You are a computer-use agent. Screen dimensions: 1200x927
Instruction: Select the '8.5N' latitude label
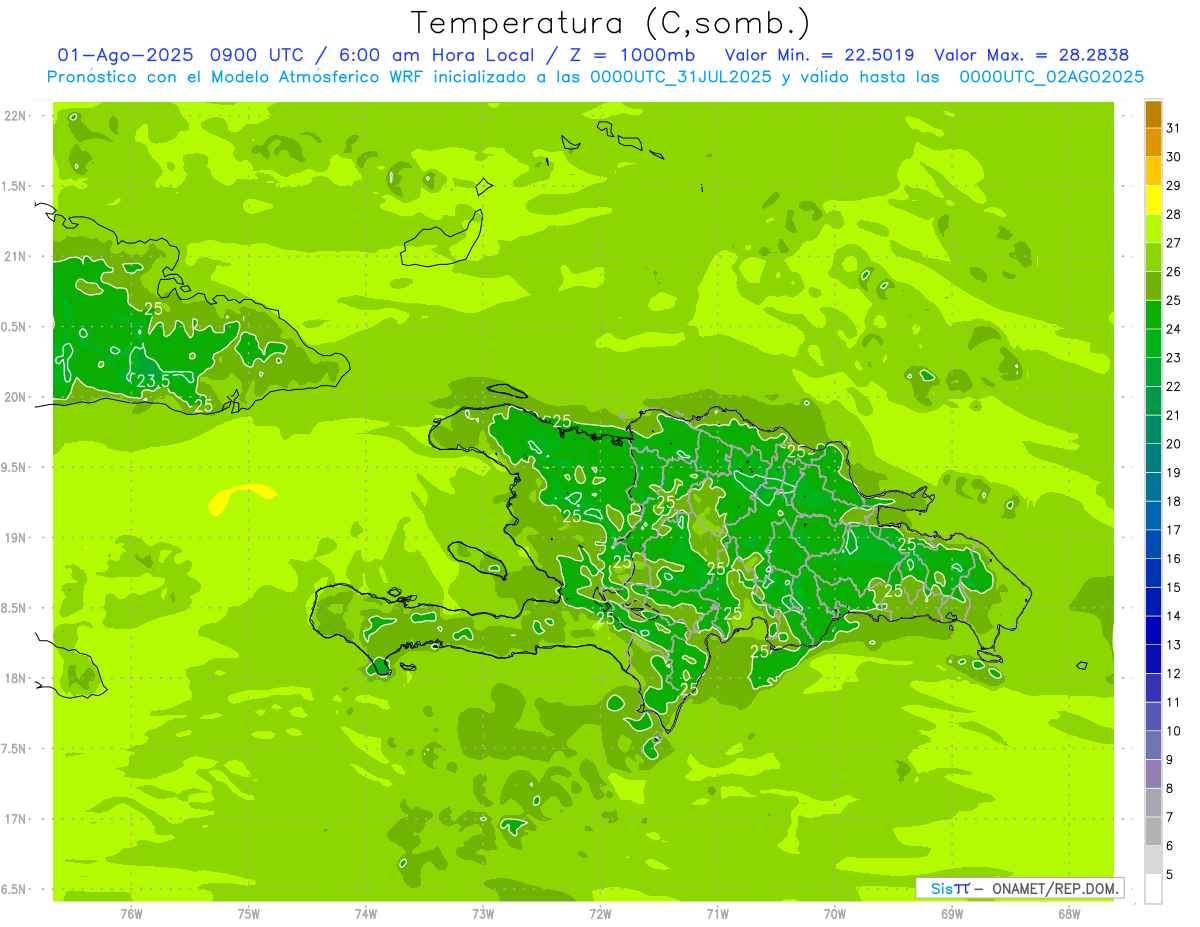pyautogui.click(x=15, y=608)
